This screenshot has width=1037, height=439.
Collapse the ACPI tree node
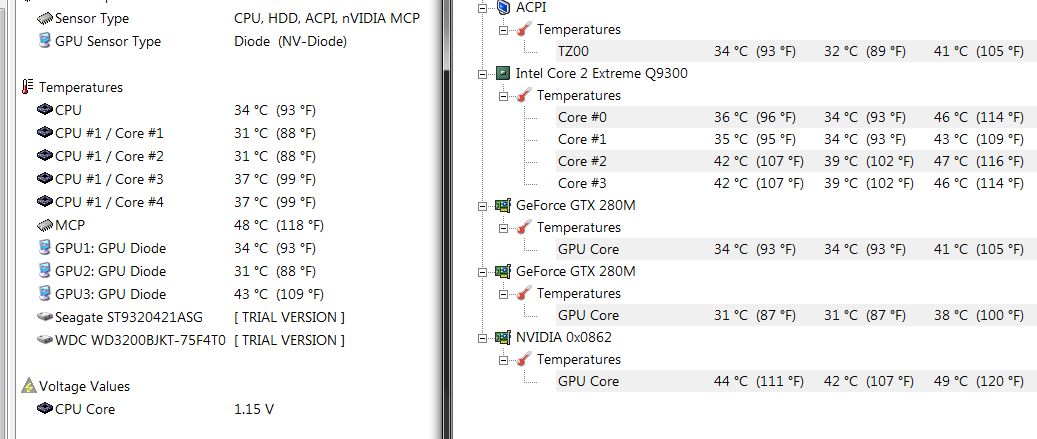click(483, 8)
